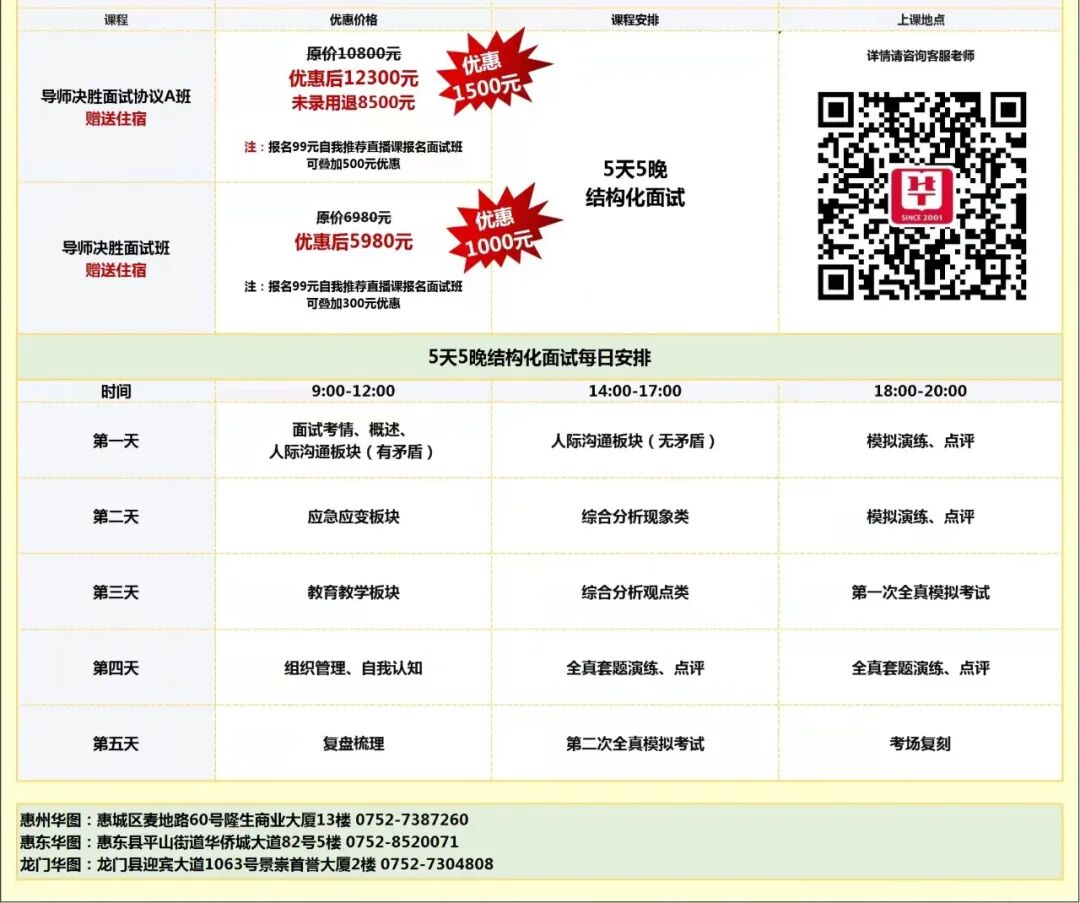Click the 龙门华图 address line
The image size is (1080, 903).
pos(256,864)
